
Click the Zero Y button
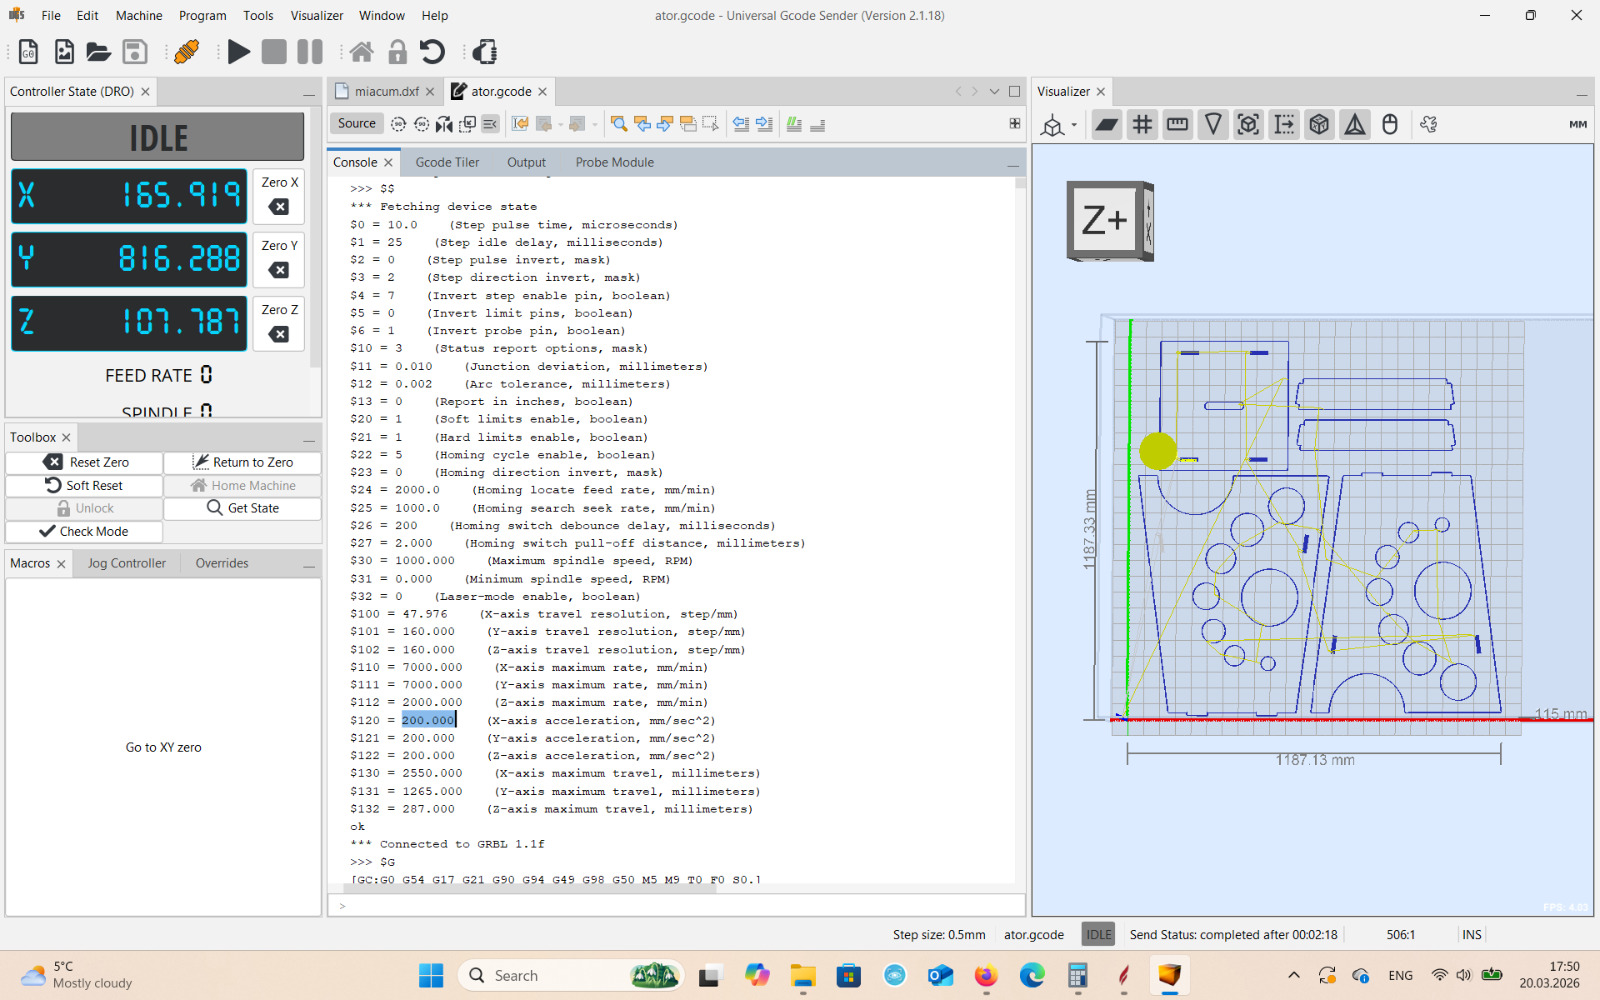280,259
